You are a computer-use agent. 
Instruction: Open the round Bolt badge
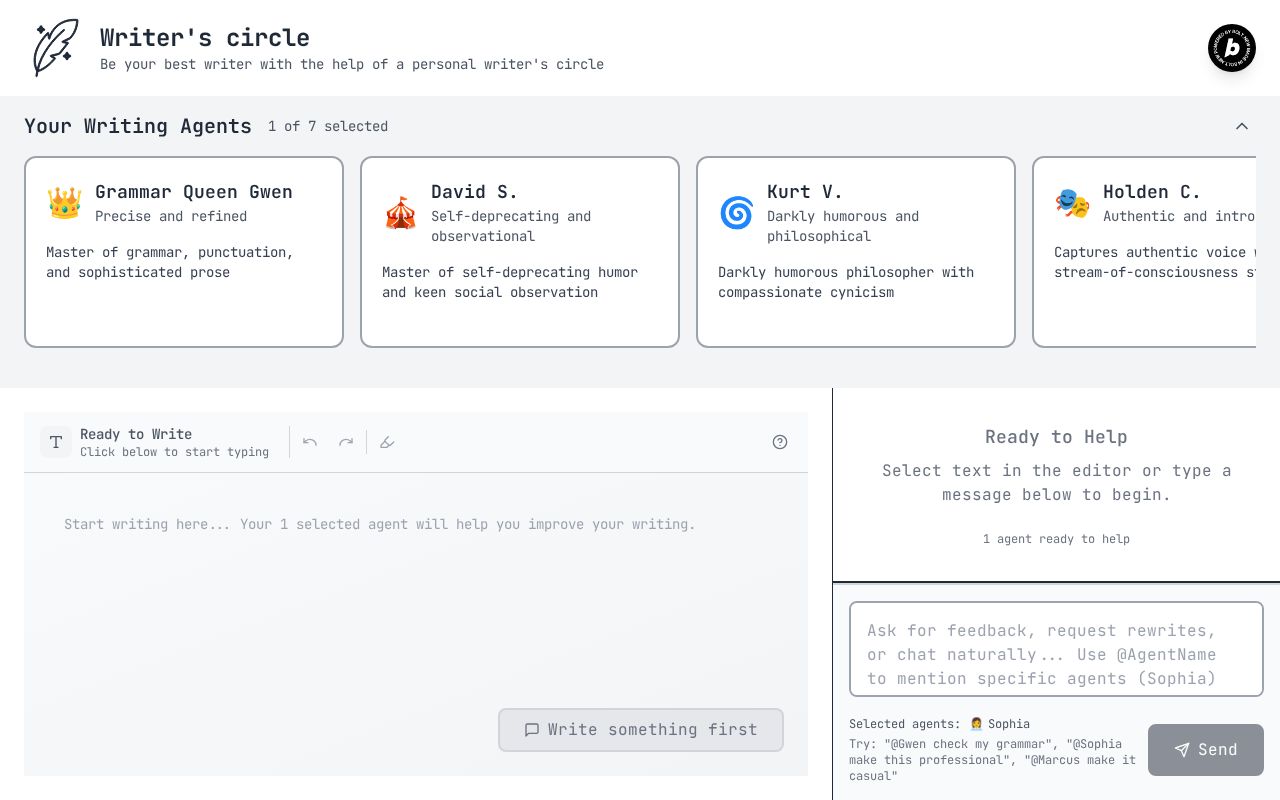[x=1232, y=48]
